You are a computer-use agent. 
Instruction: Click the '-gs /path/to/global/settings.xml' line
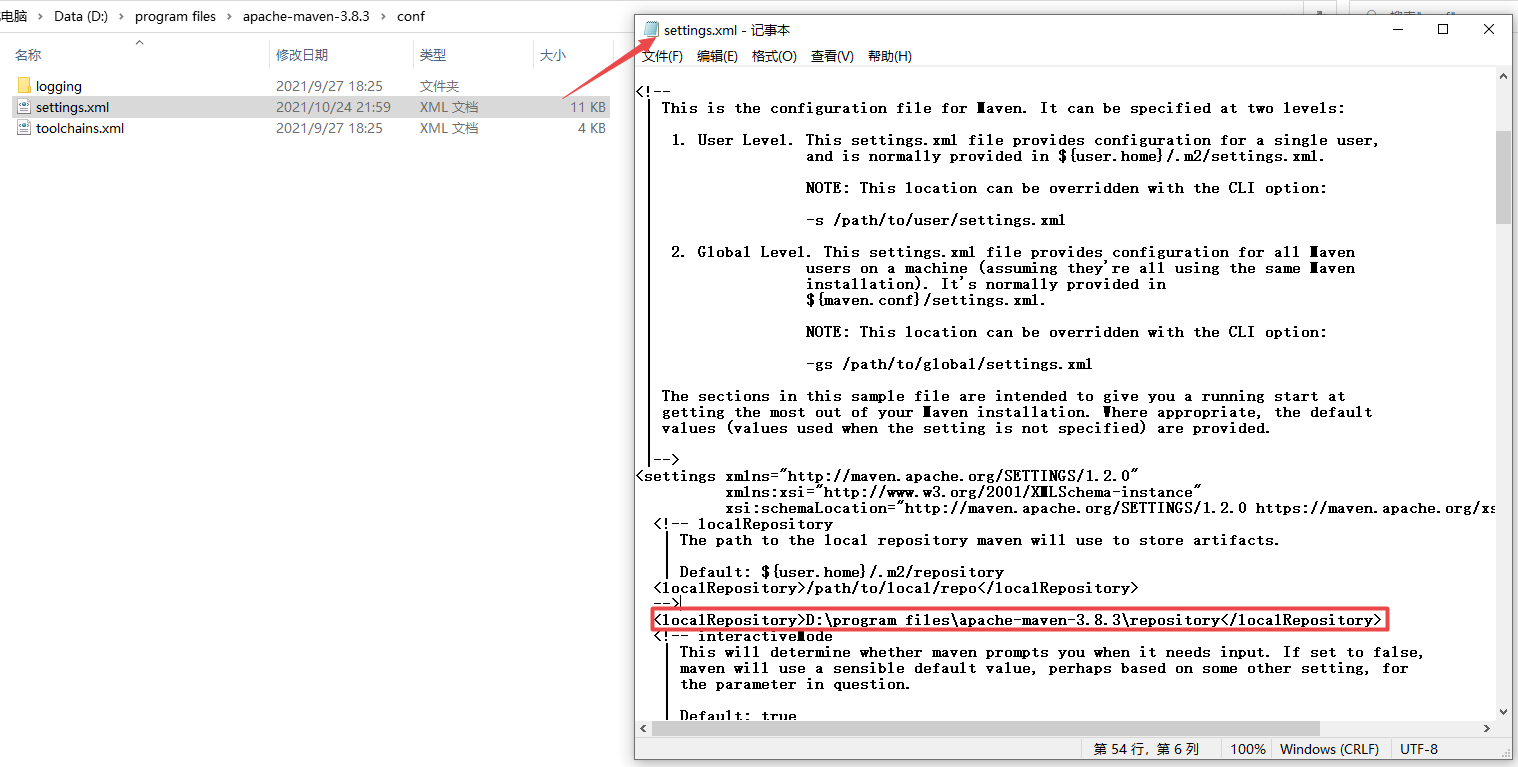point(949,364)
